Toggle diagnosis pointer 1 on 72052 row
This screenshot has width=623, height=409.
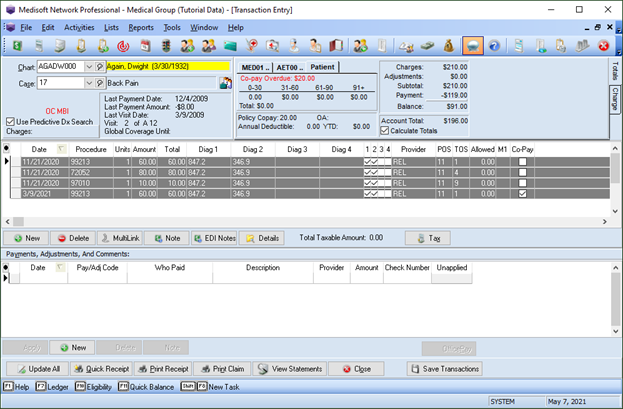pyautogui.click(x=368, y=173)
